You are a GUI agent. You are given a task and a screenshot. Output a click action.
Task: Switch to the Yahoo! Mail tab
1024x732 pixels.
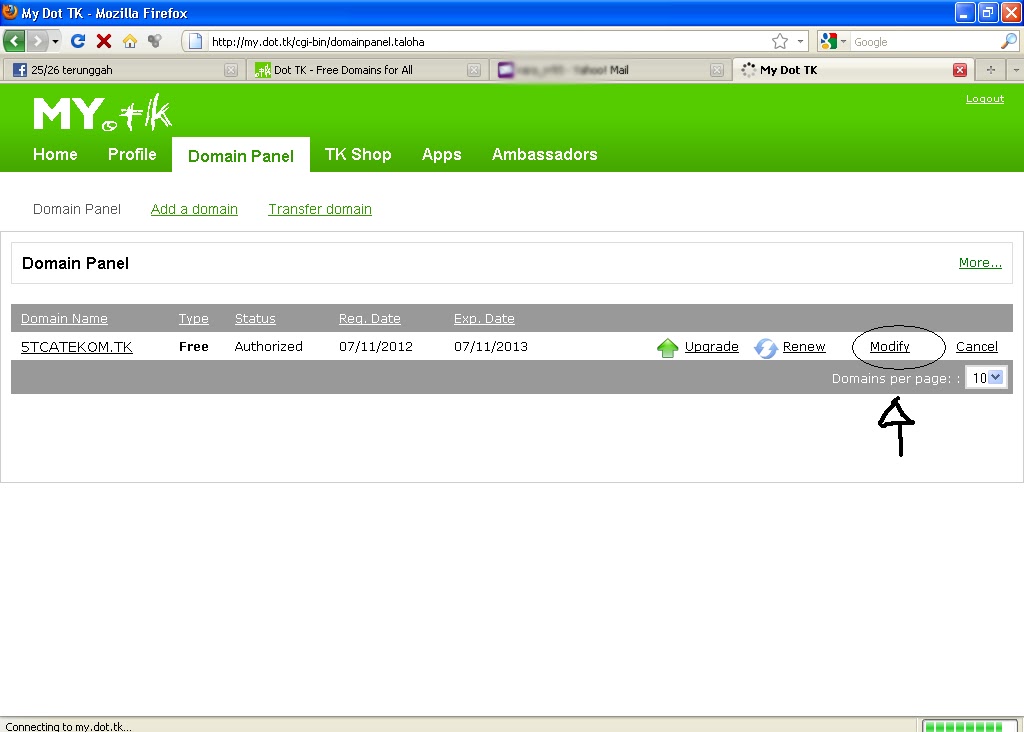point(611,70)
